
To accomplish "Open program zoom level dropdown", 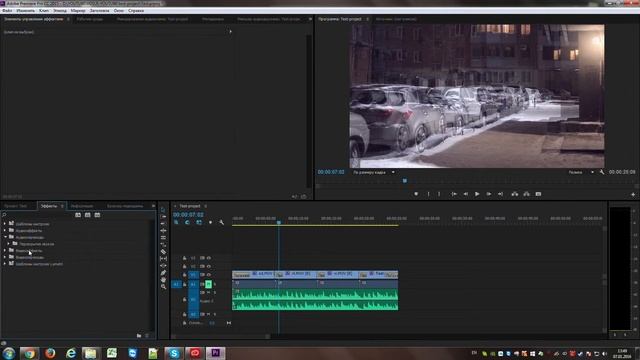I will point(374,172).
